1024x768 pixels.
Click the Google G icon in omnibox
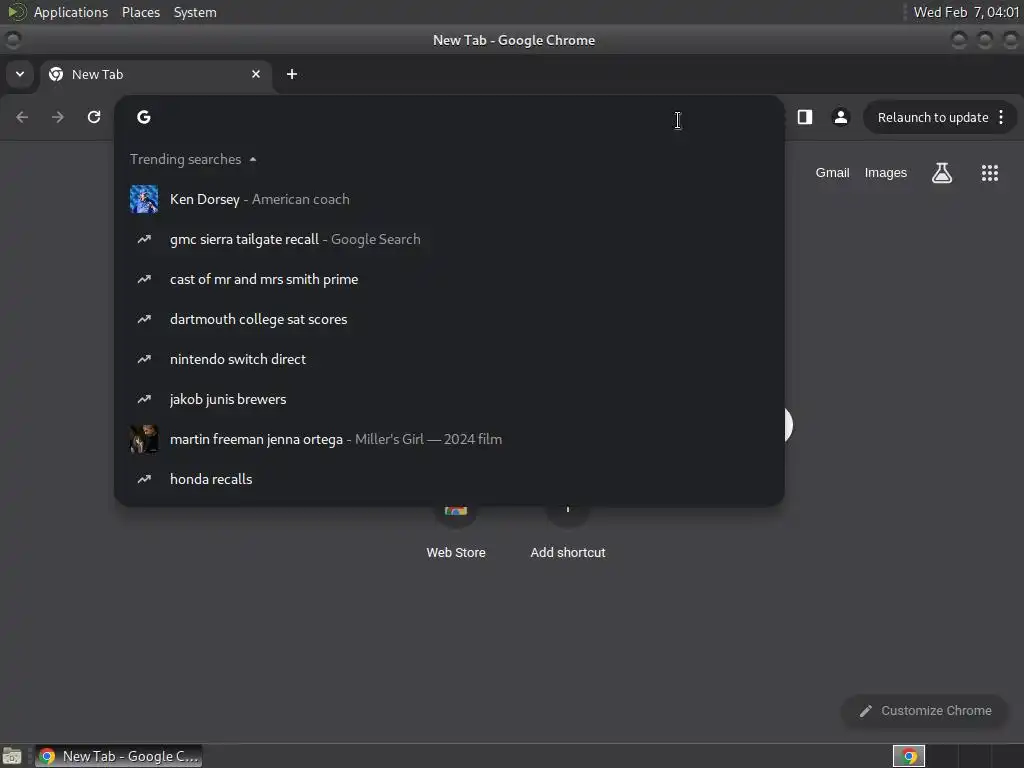(144, 117)
